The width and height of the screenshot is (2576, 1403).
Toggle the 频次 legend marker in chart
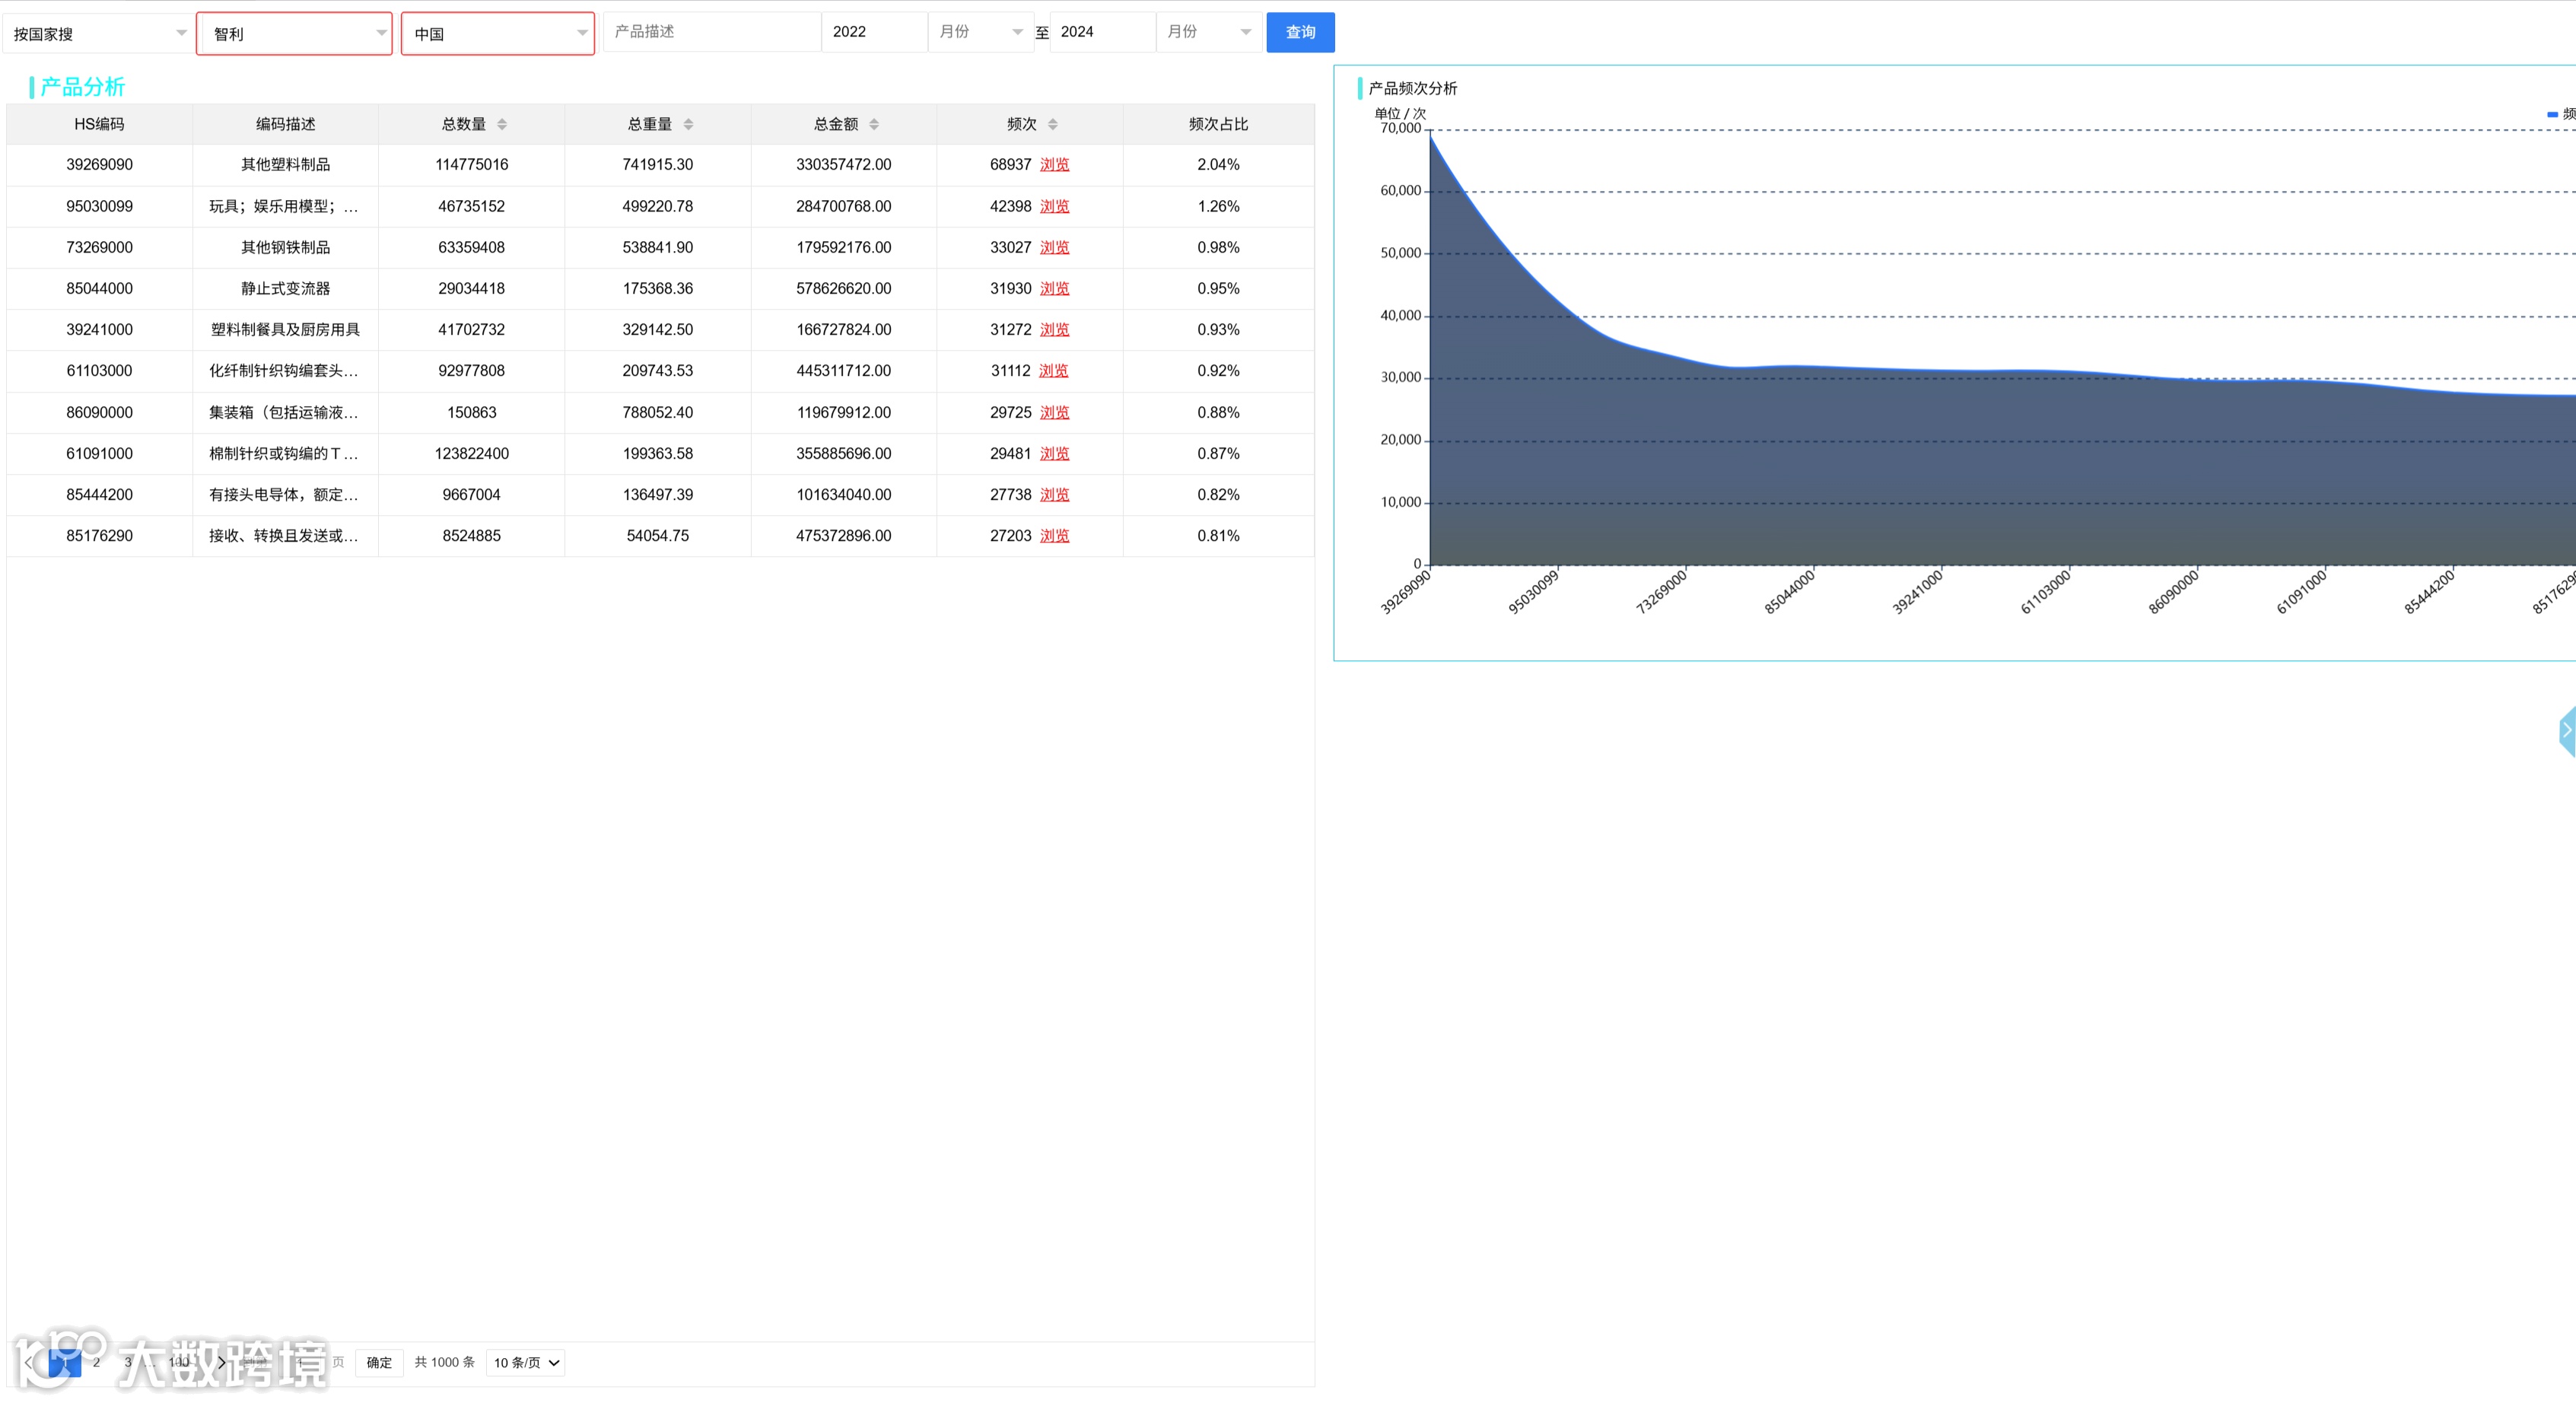click(2553, 114)
